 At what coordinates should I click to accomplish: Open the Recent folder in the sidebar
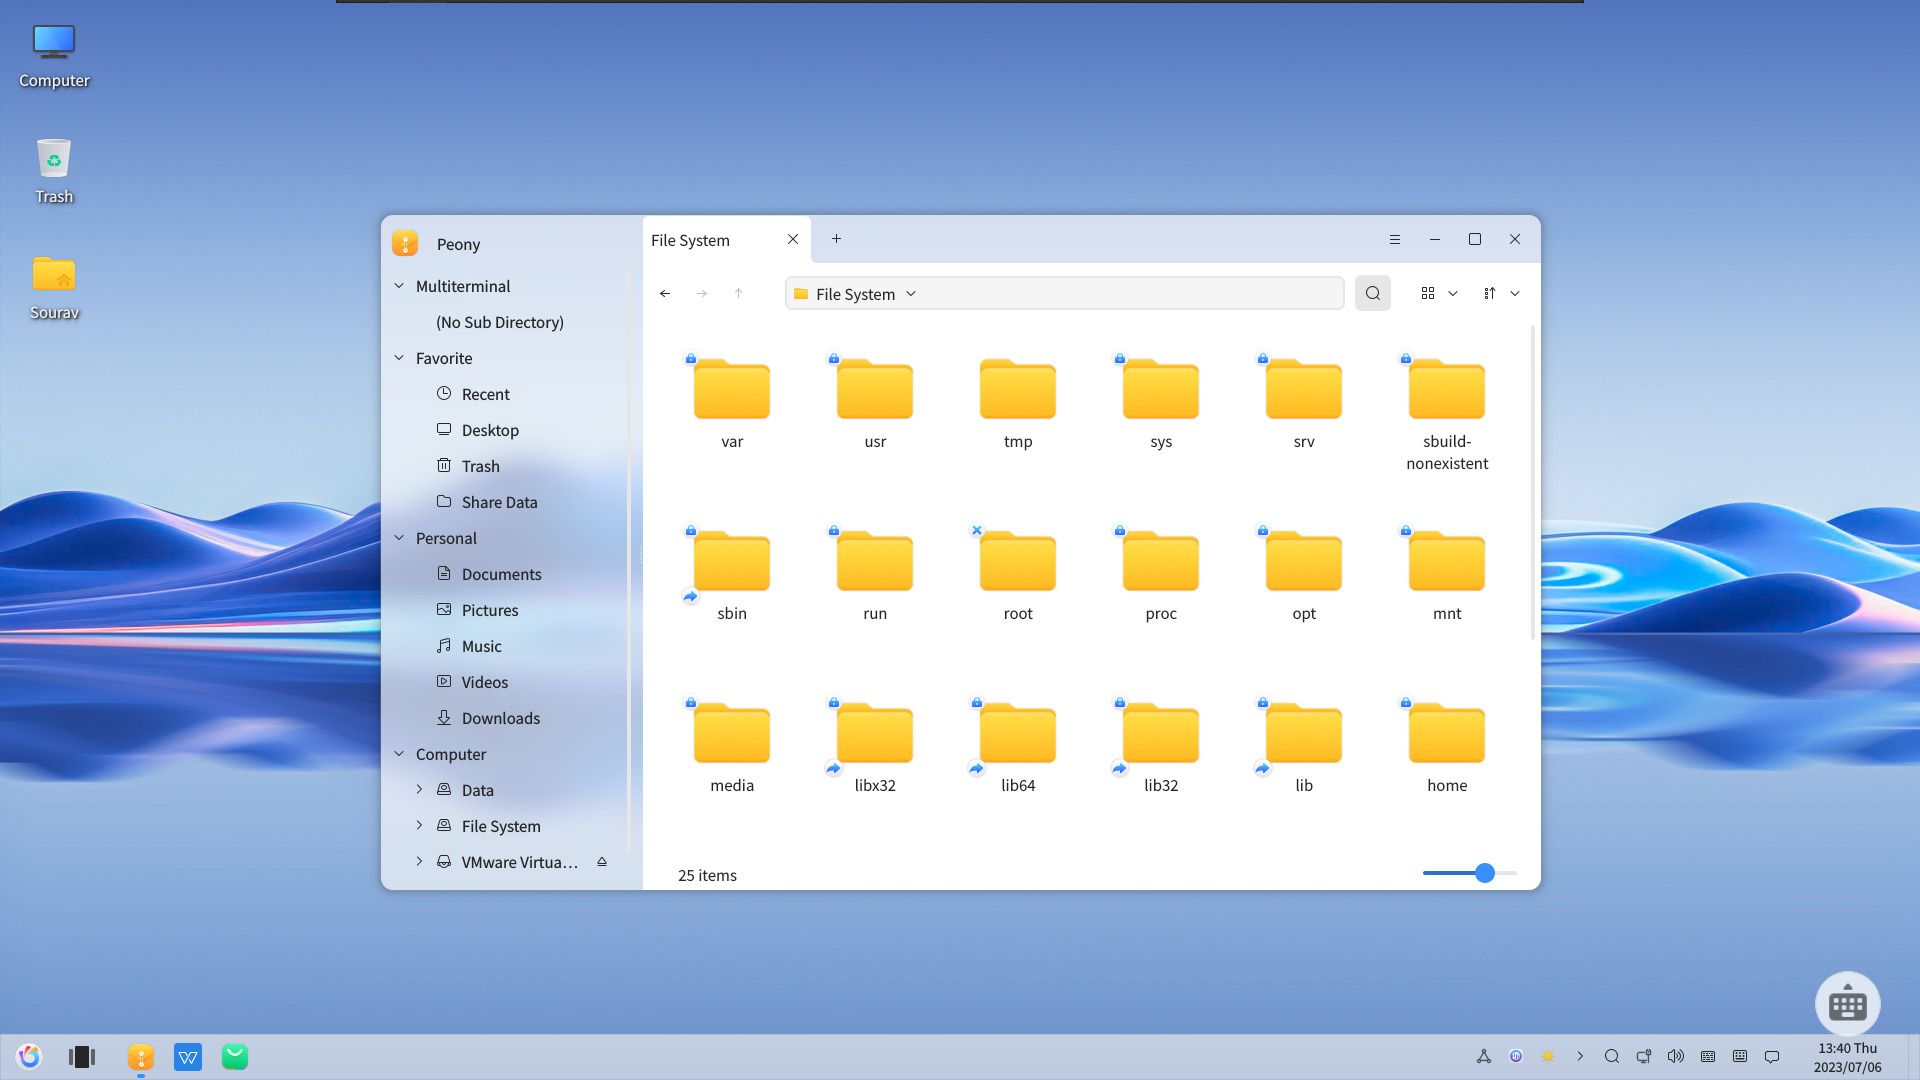pos(485,393)
